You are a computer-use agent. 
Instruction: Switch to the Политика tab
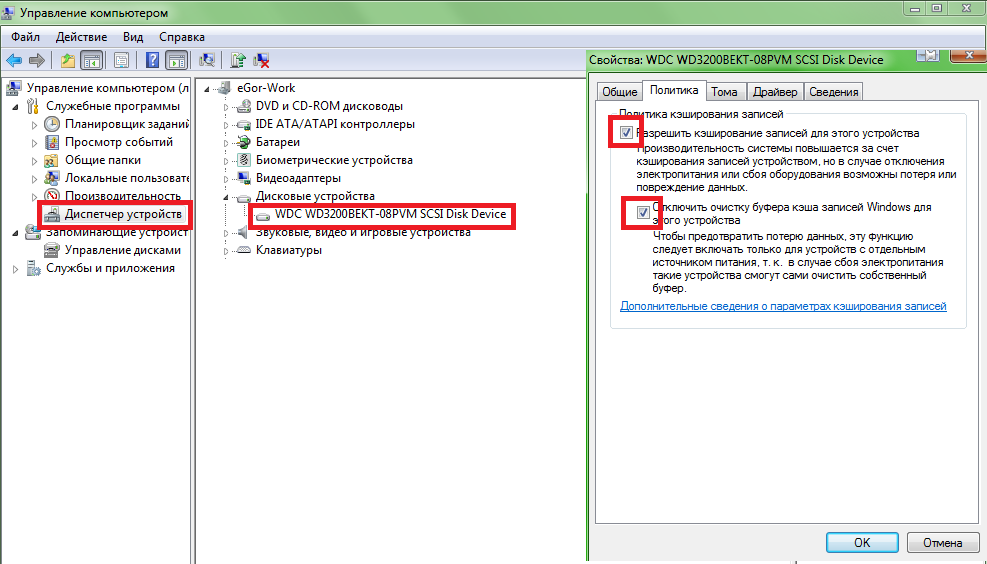(x=674, y=90)
